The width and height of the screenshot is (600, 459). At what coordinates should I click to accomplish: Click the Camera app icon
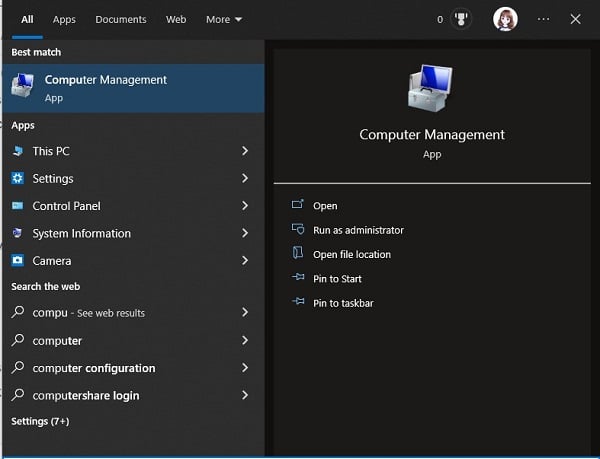(17, 261)
